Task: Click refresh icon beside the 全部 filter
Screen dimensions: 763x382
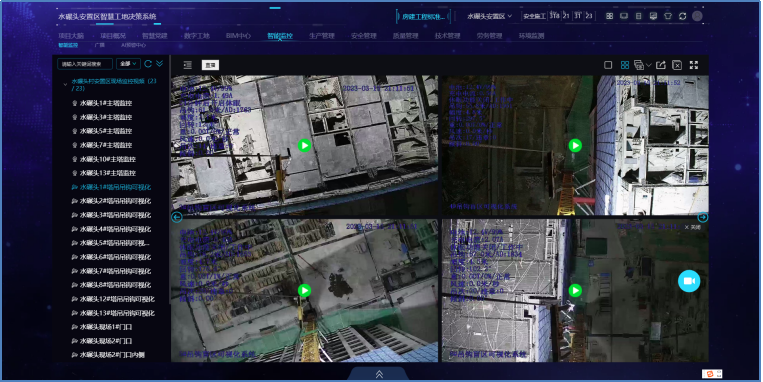Action: pyautogui.click(x=148, y=64)
